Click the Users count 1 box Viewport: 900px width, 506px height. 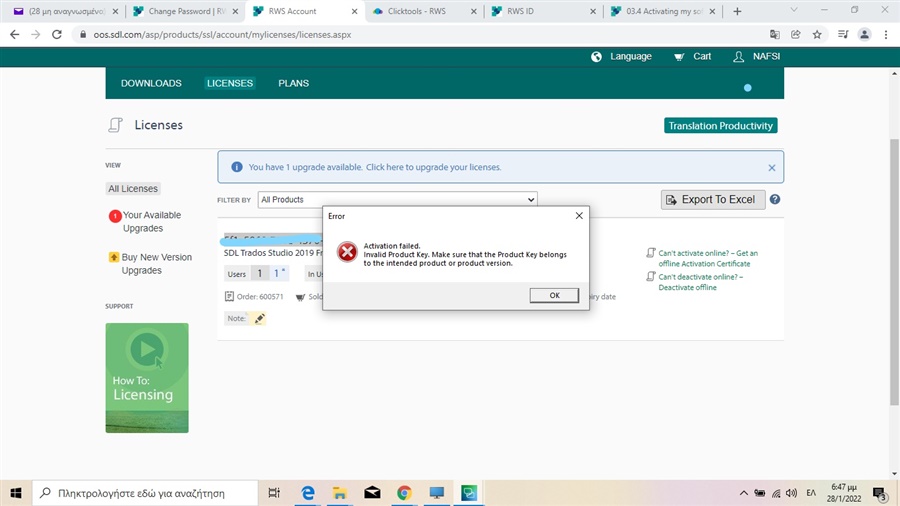click(x=259, y=274)
